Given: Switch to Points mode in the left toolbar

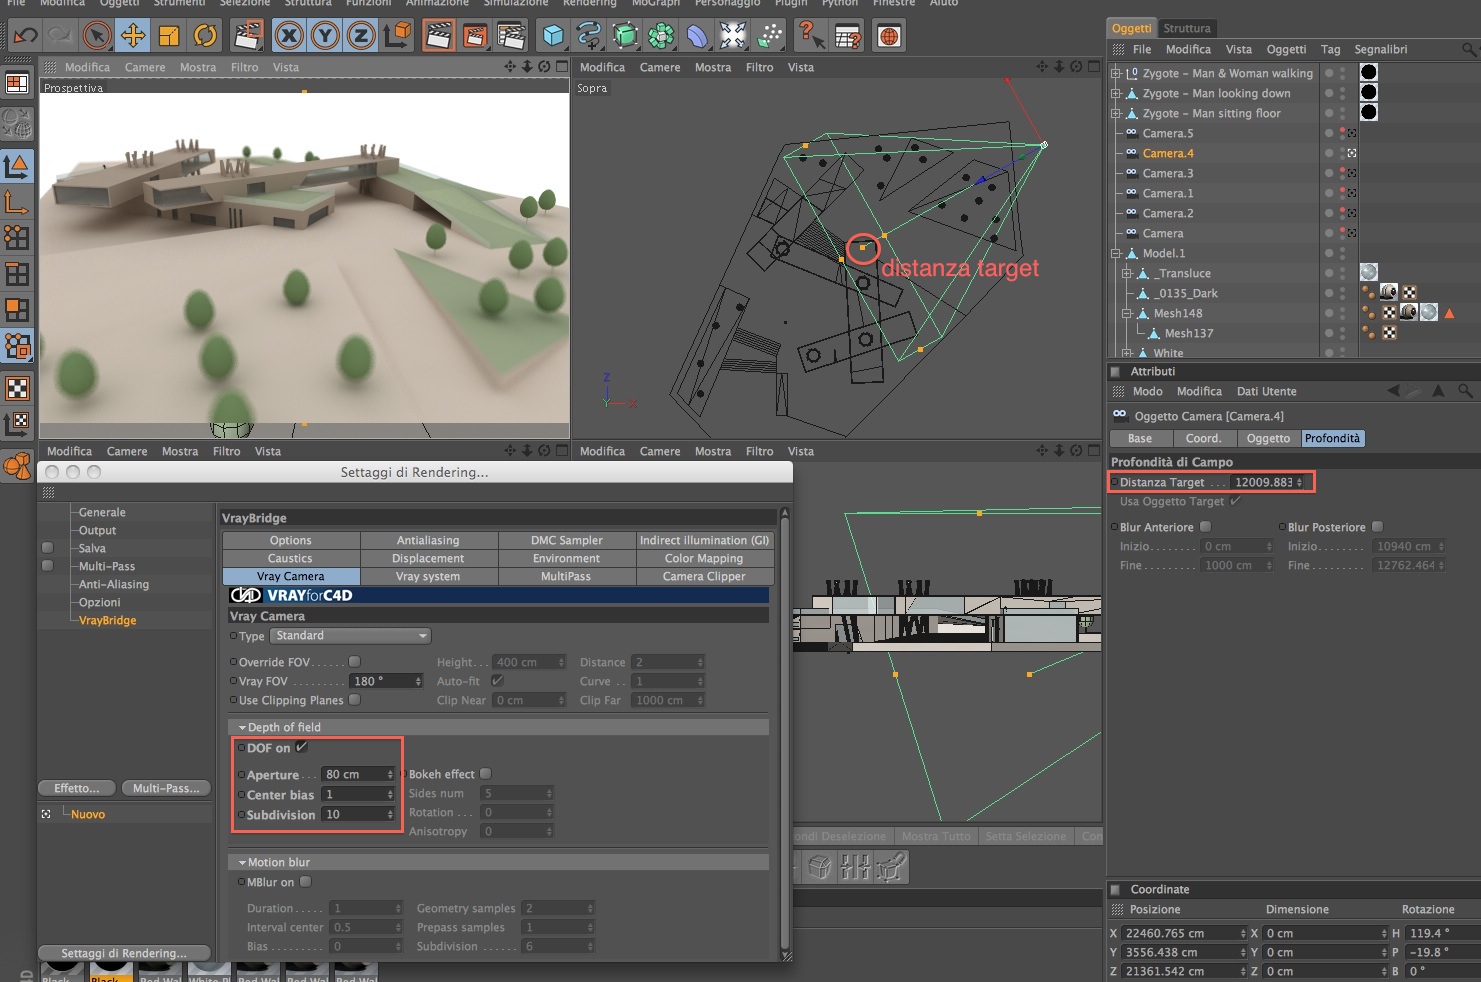Looking at the screenshot, I should pyautogui.click(x=17, y=238).
